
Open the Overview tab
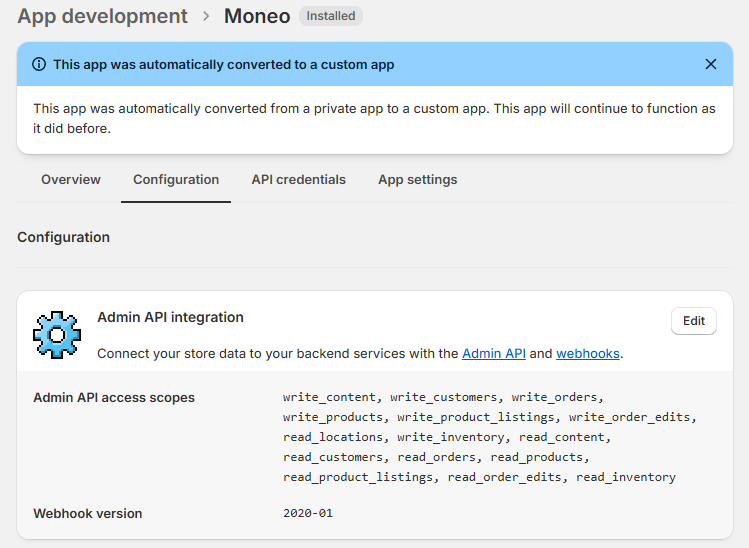[71, 180]
